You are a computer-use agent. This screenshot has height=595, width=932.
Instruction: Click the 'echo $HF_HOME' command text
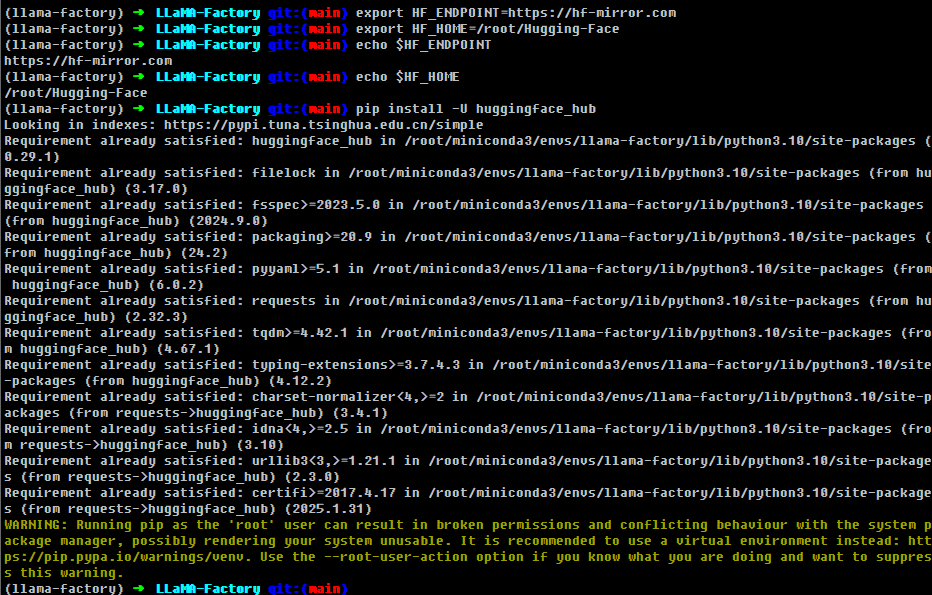pos(408,77)
